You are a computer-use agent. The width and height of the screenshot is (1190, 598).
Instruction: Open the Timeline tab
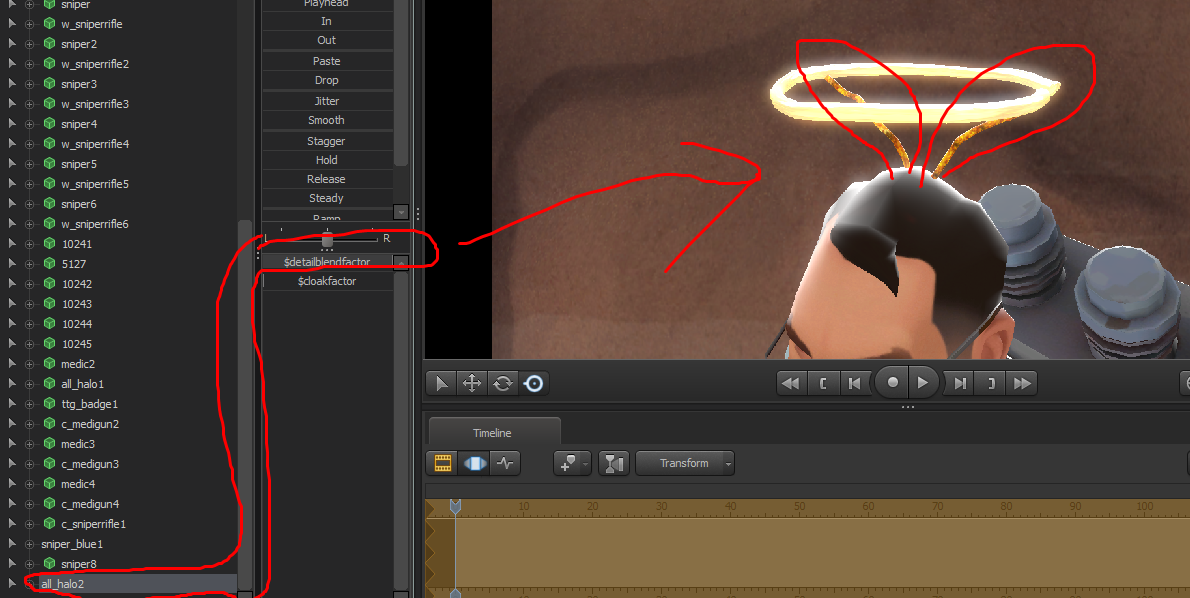coord(493,433)
